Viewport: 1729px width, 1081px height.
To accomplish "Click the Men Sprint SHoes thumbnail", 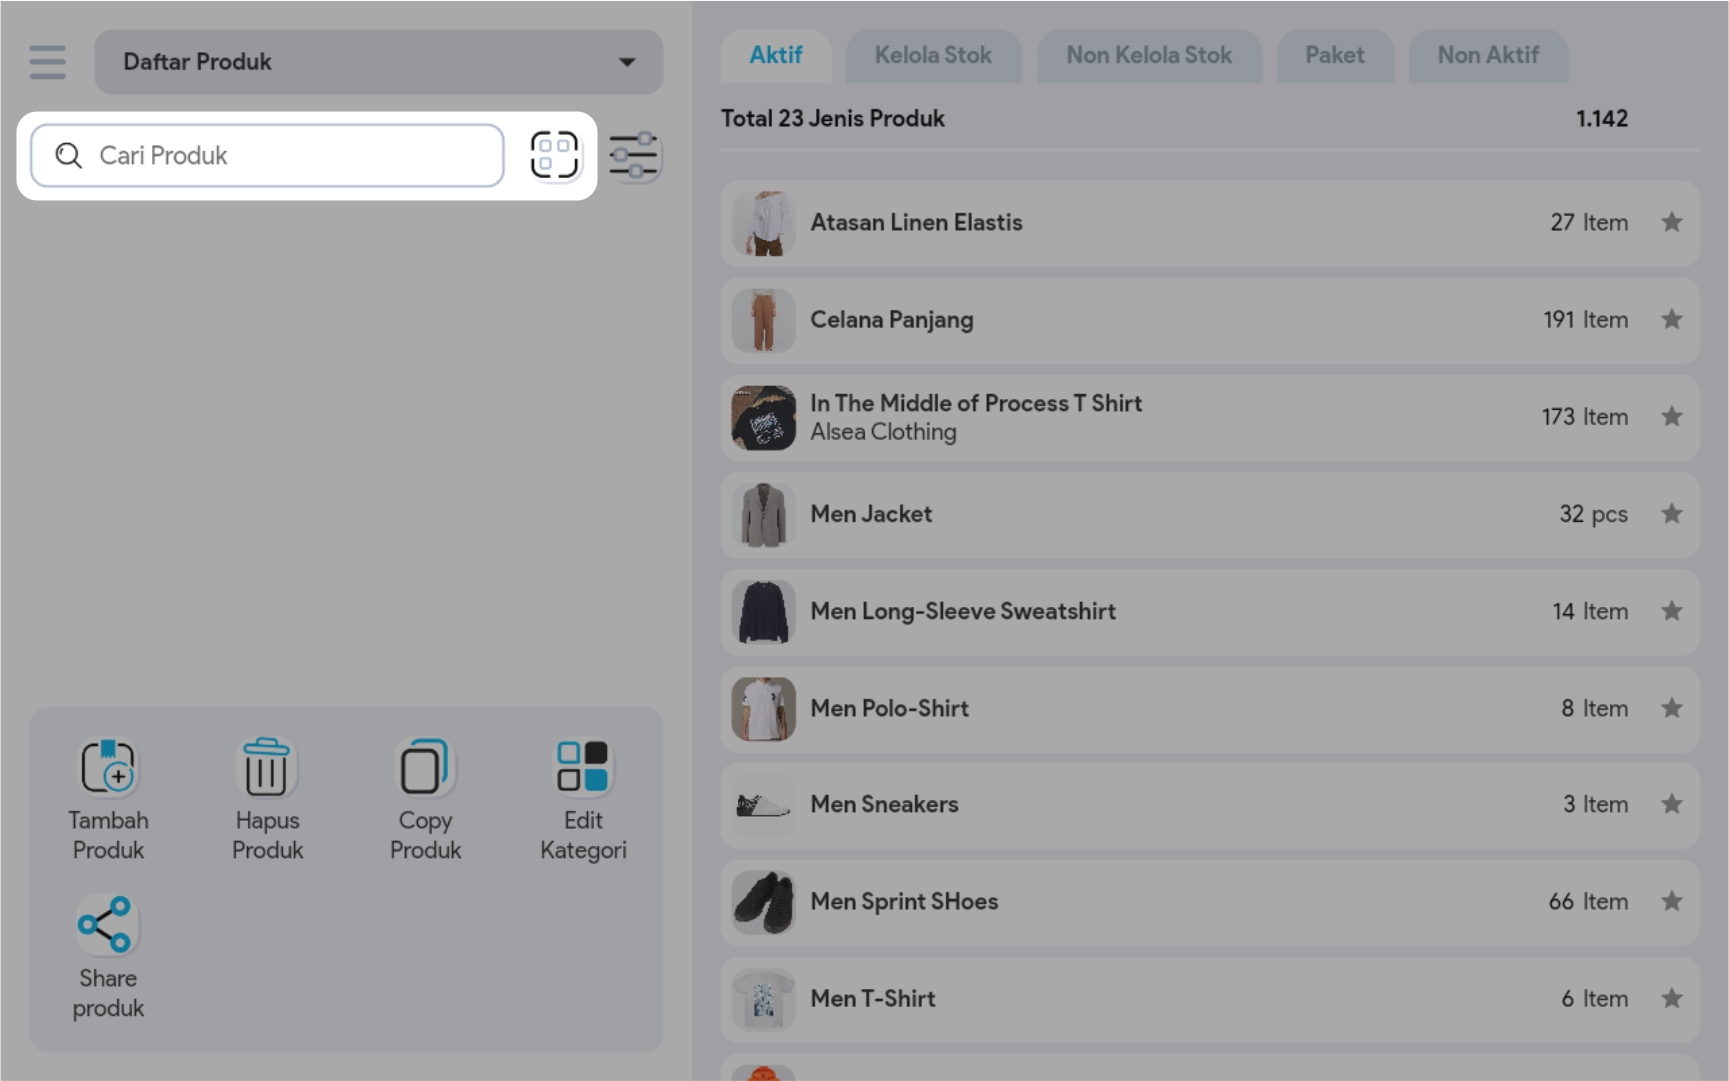I will [763, 902].
